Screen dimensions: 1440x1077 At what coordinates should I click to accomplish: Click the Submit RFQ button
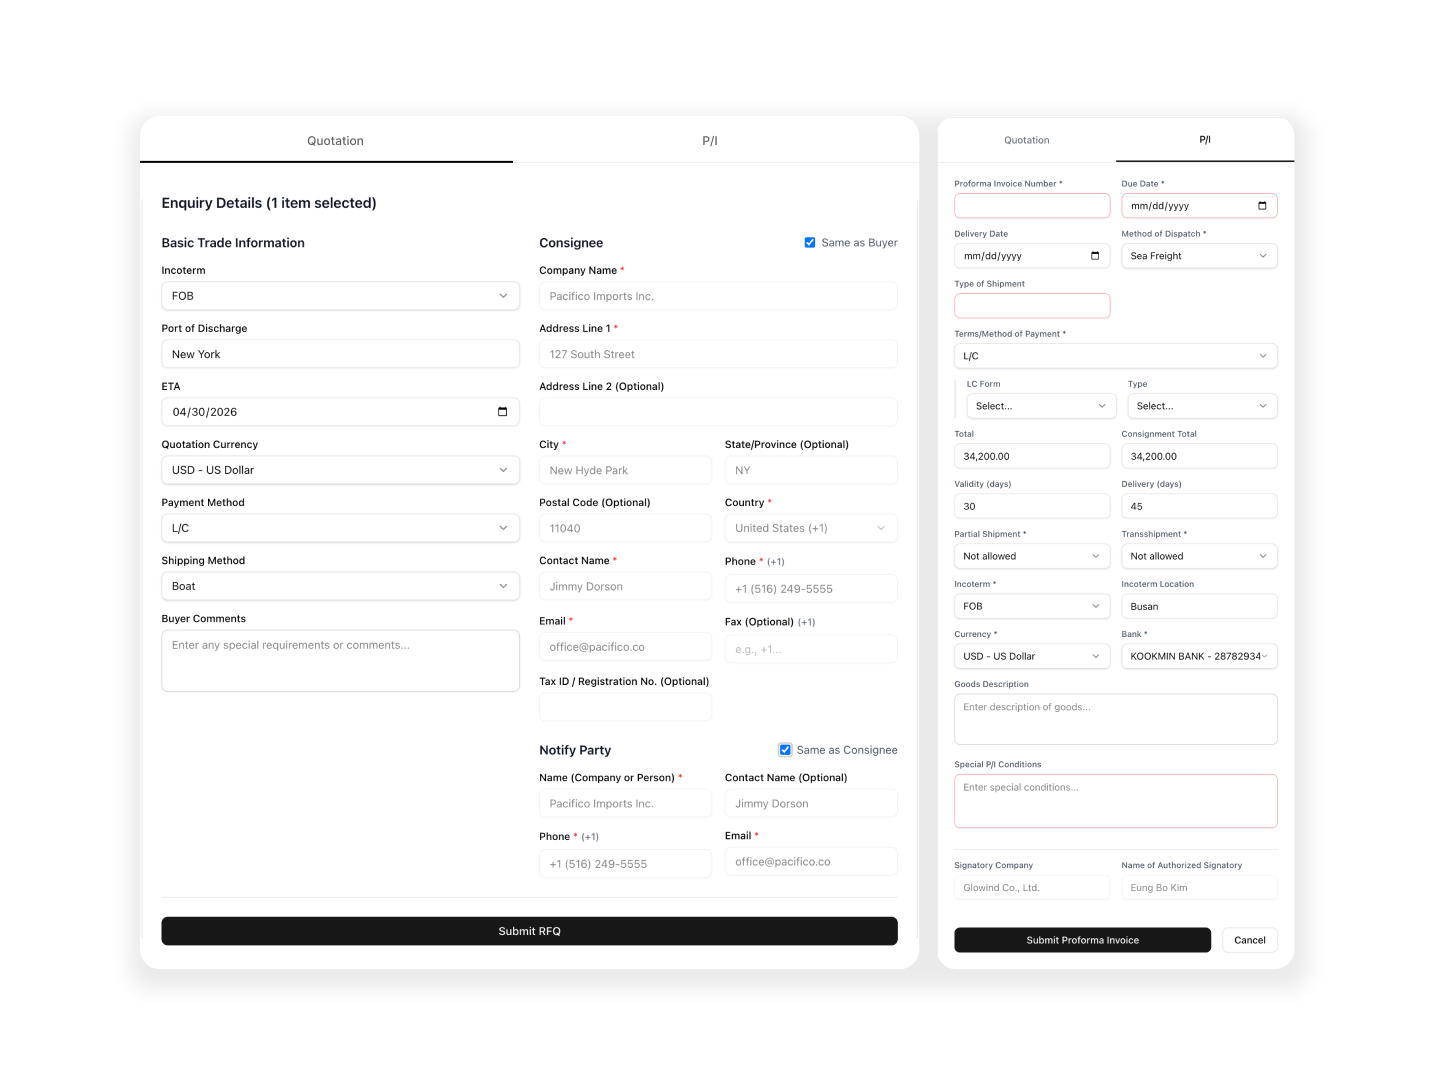(529, 931)
